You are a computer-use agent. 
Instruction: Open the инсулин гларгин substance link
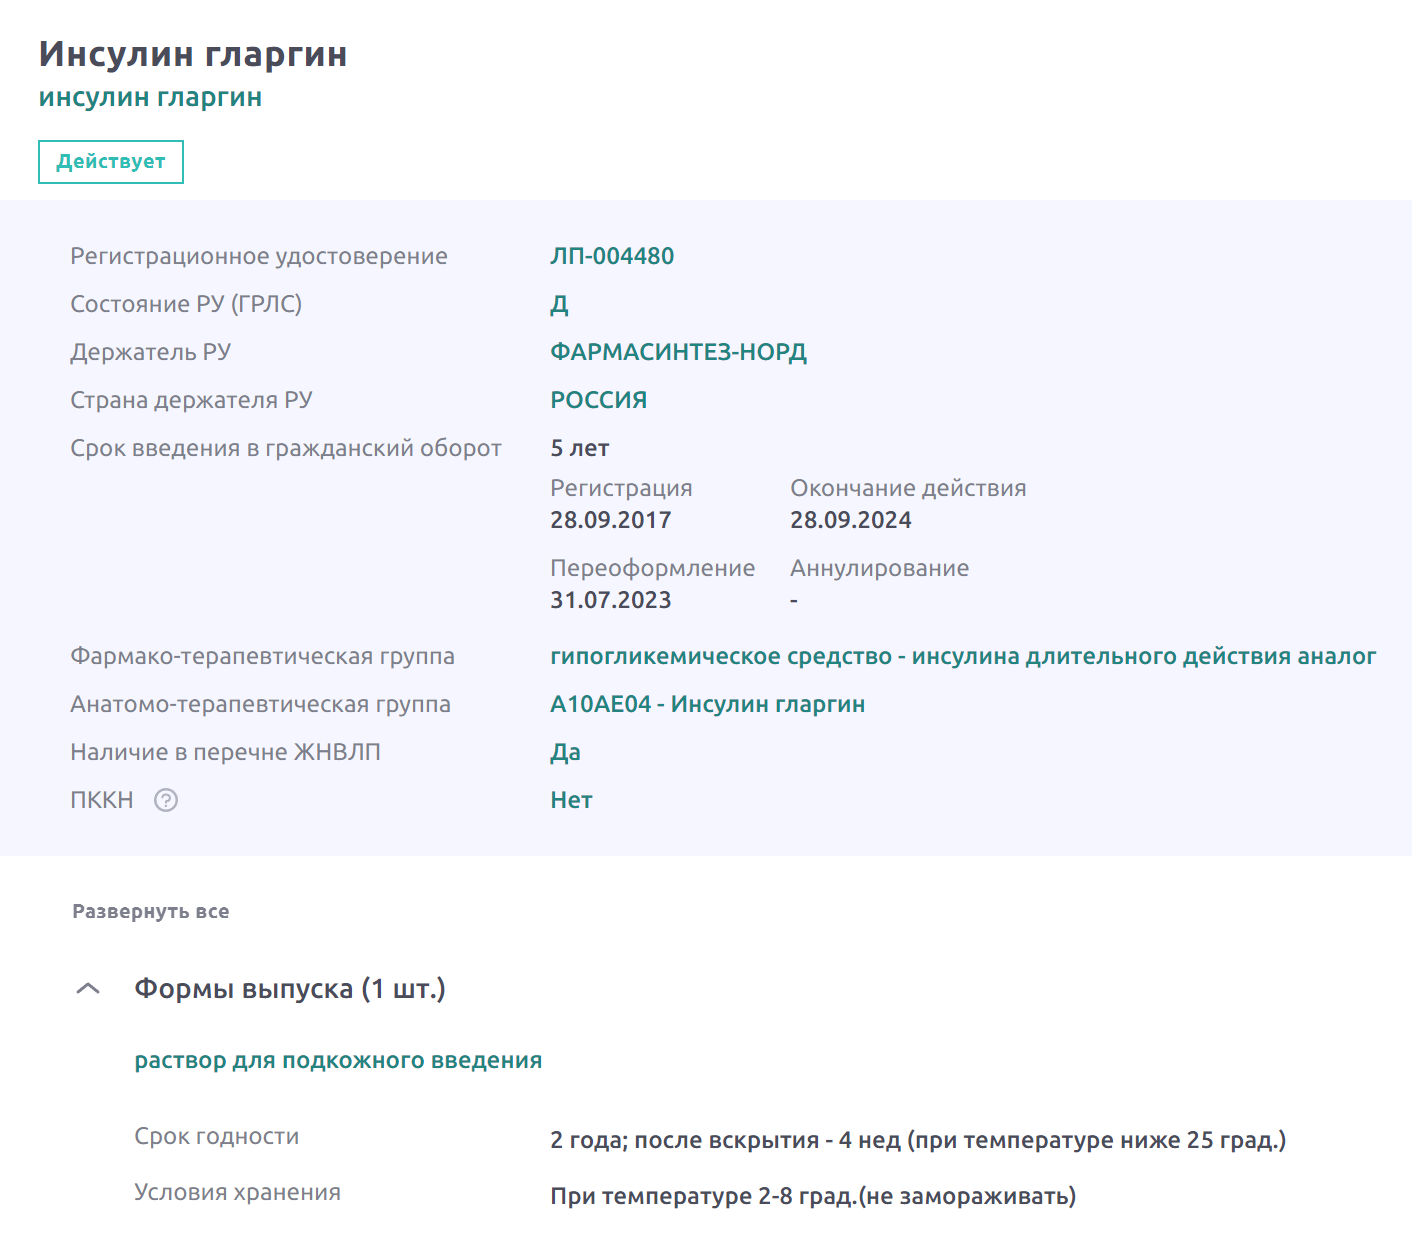coord(150,98)
